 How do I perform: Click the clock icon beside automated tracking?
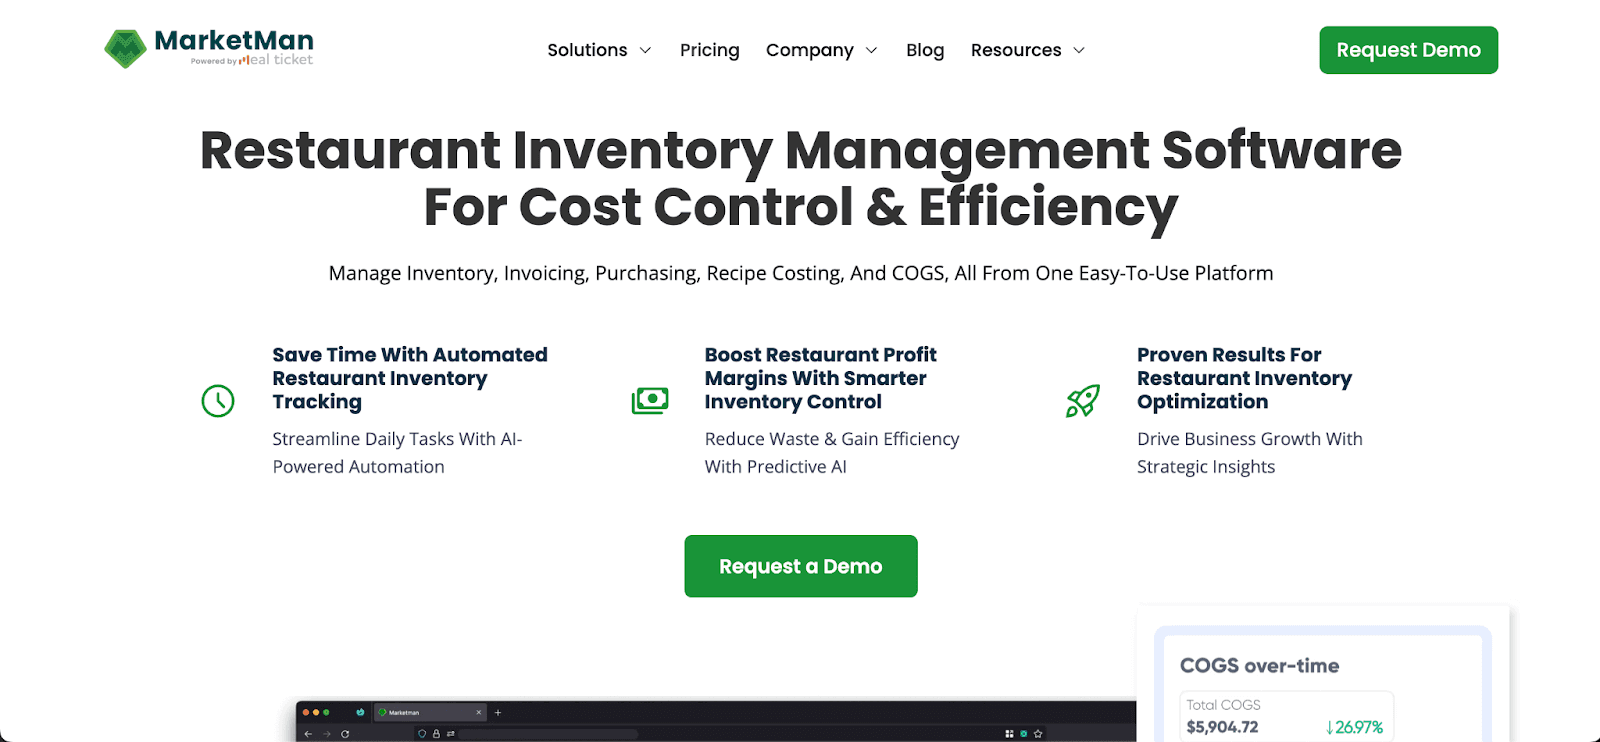(x=218, y=401)
